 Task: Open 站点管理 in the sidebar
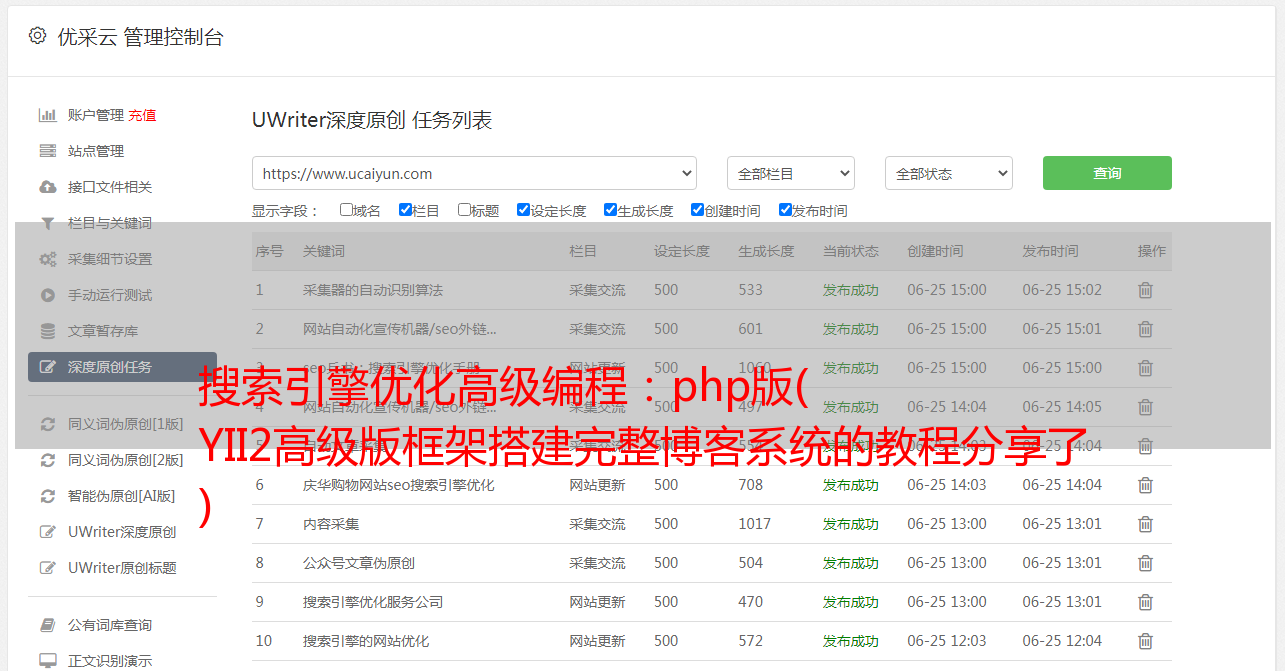(x=96, y=151)
